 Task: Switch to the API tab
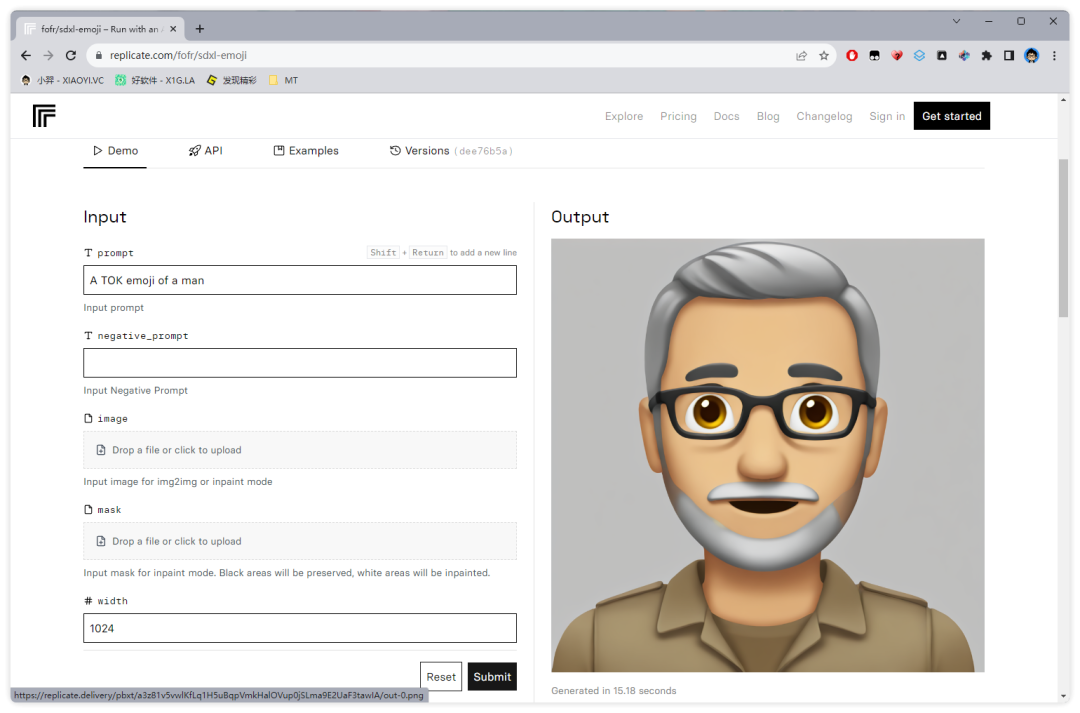point(205,151)
